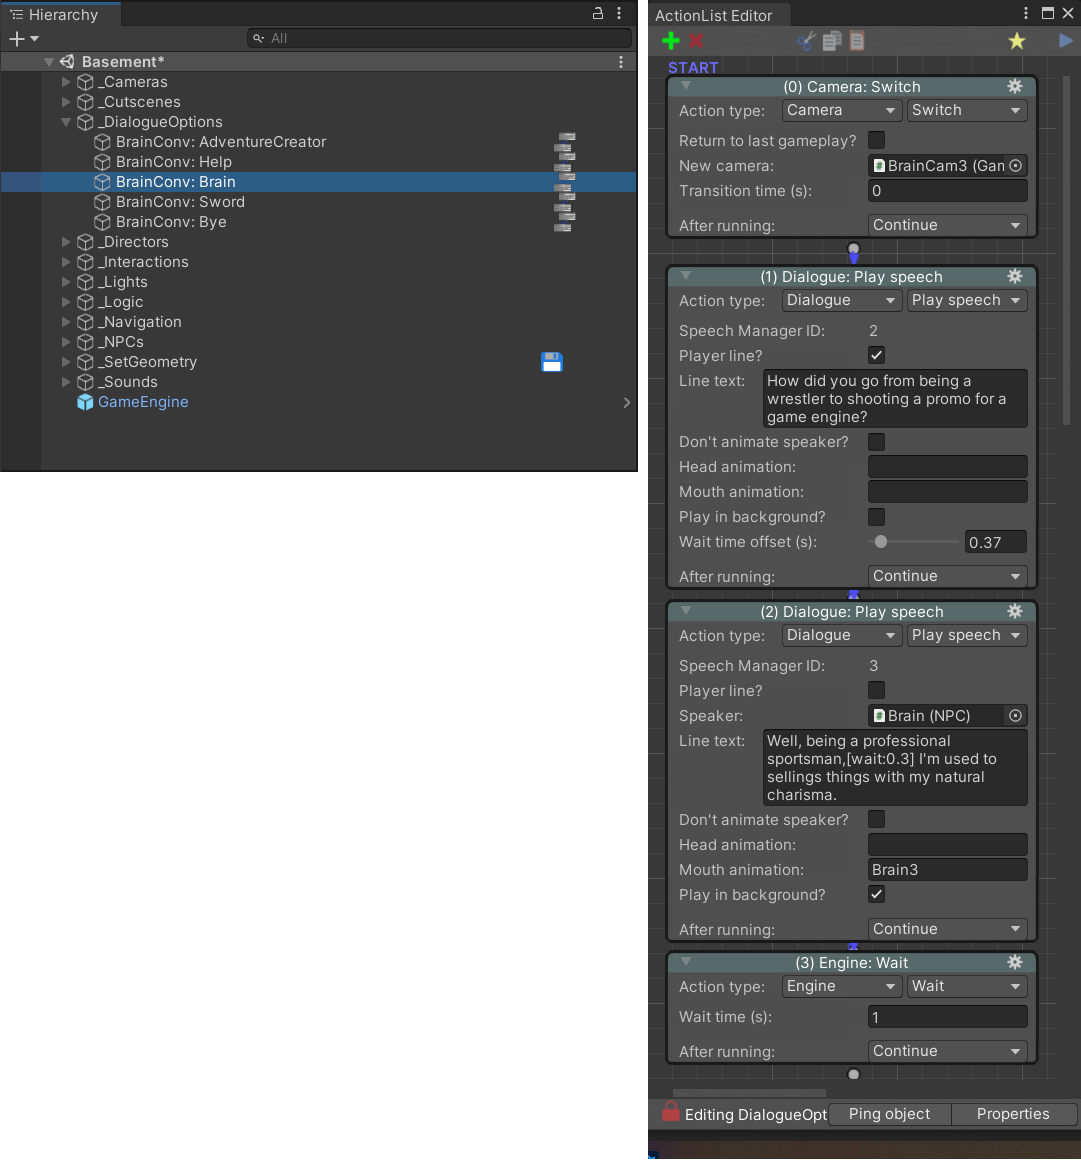The image size is (1081, 1170).
Task: Toggle Return to last gameplay checkbox
Action: [877, 140]
